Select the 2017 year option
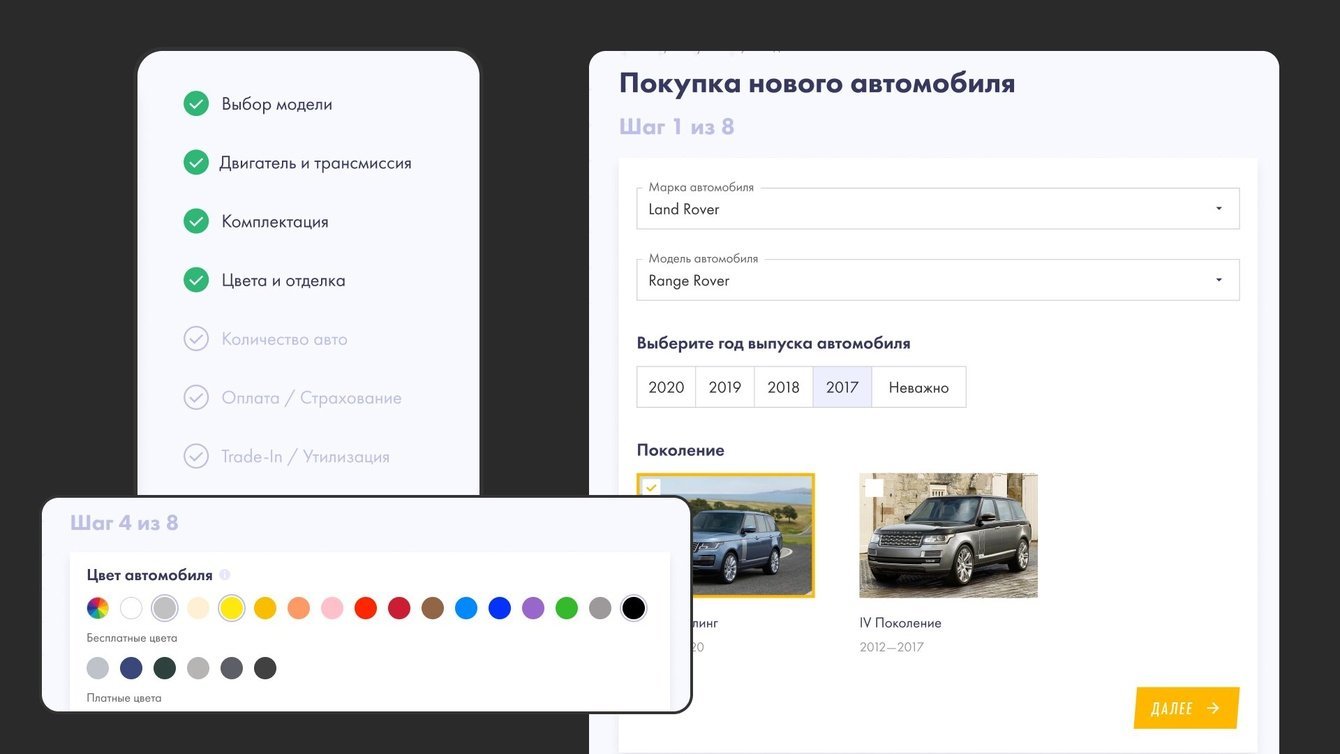The width and height of the screenshot is (1340, 754). 842,387
